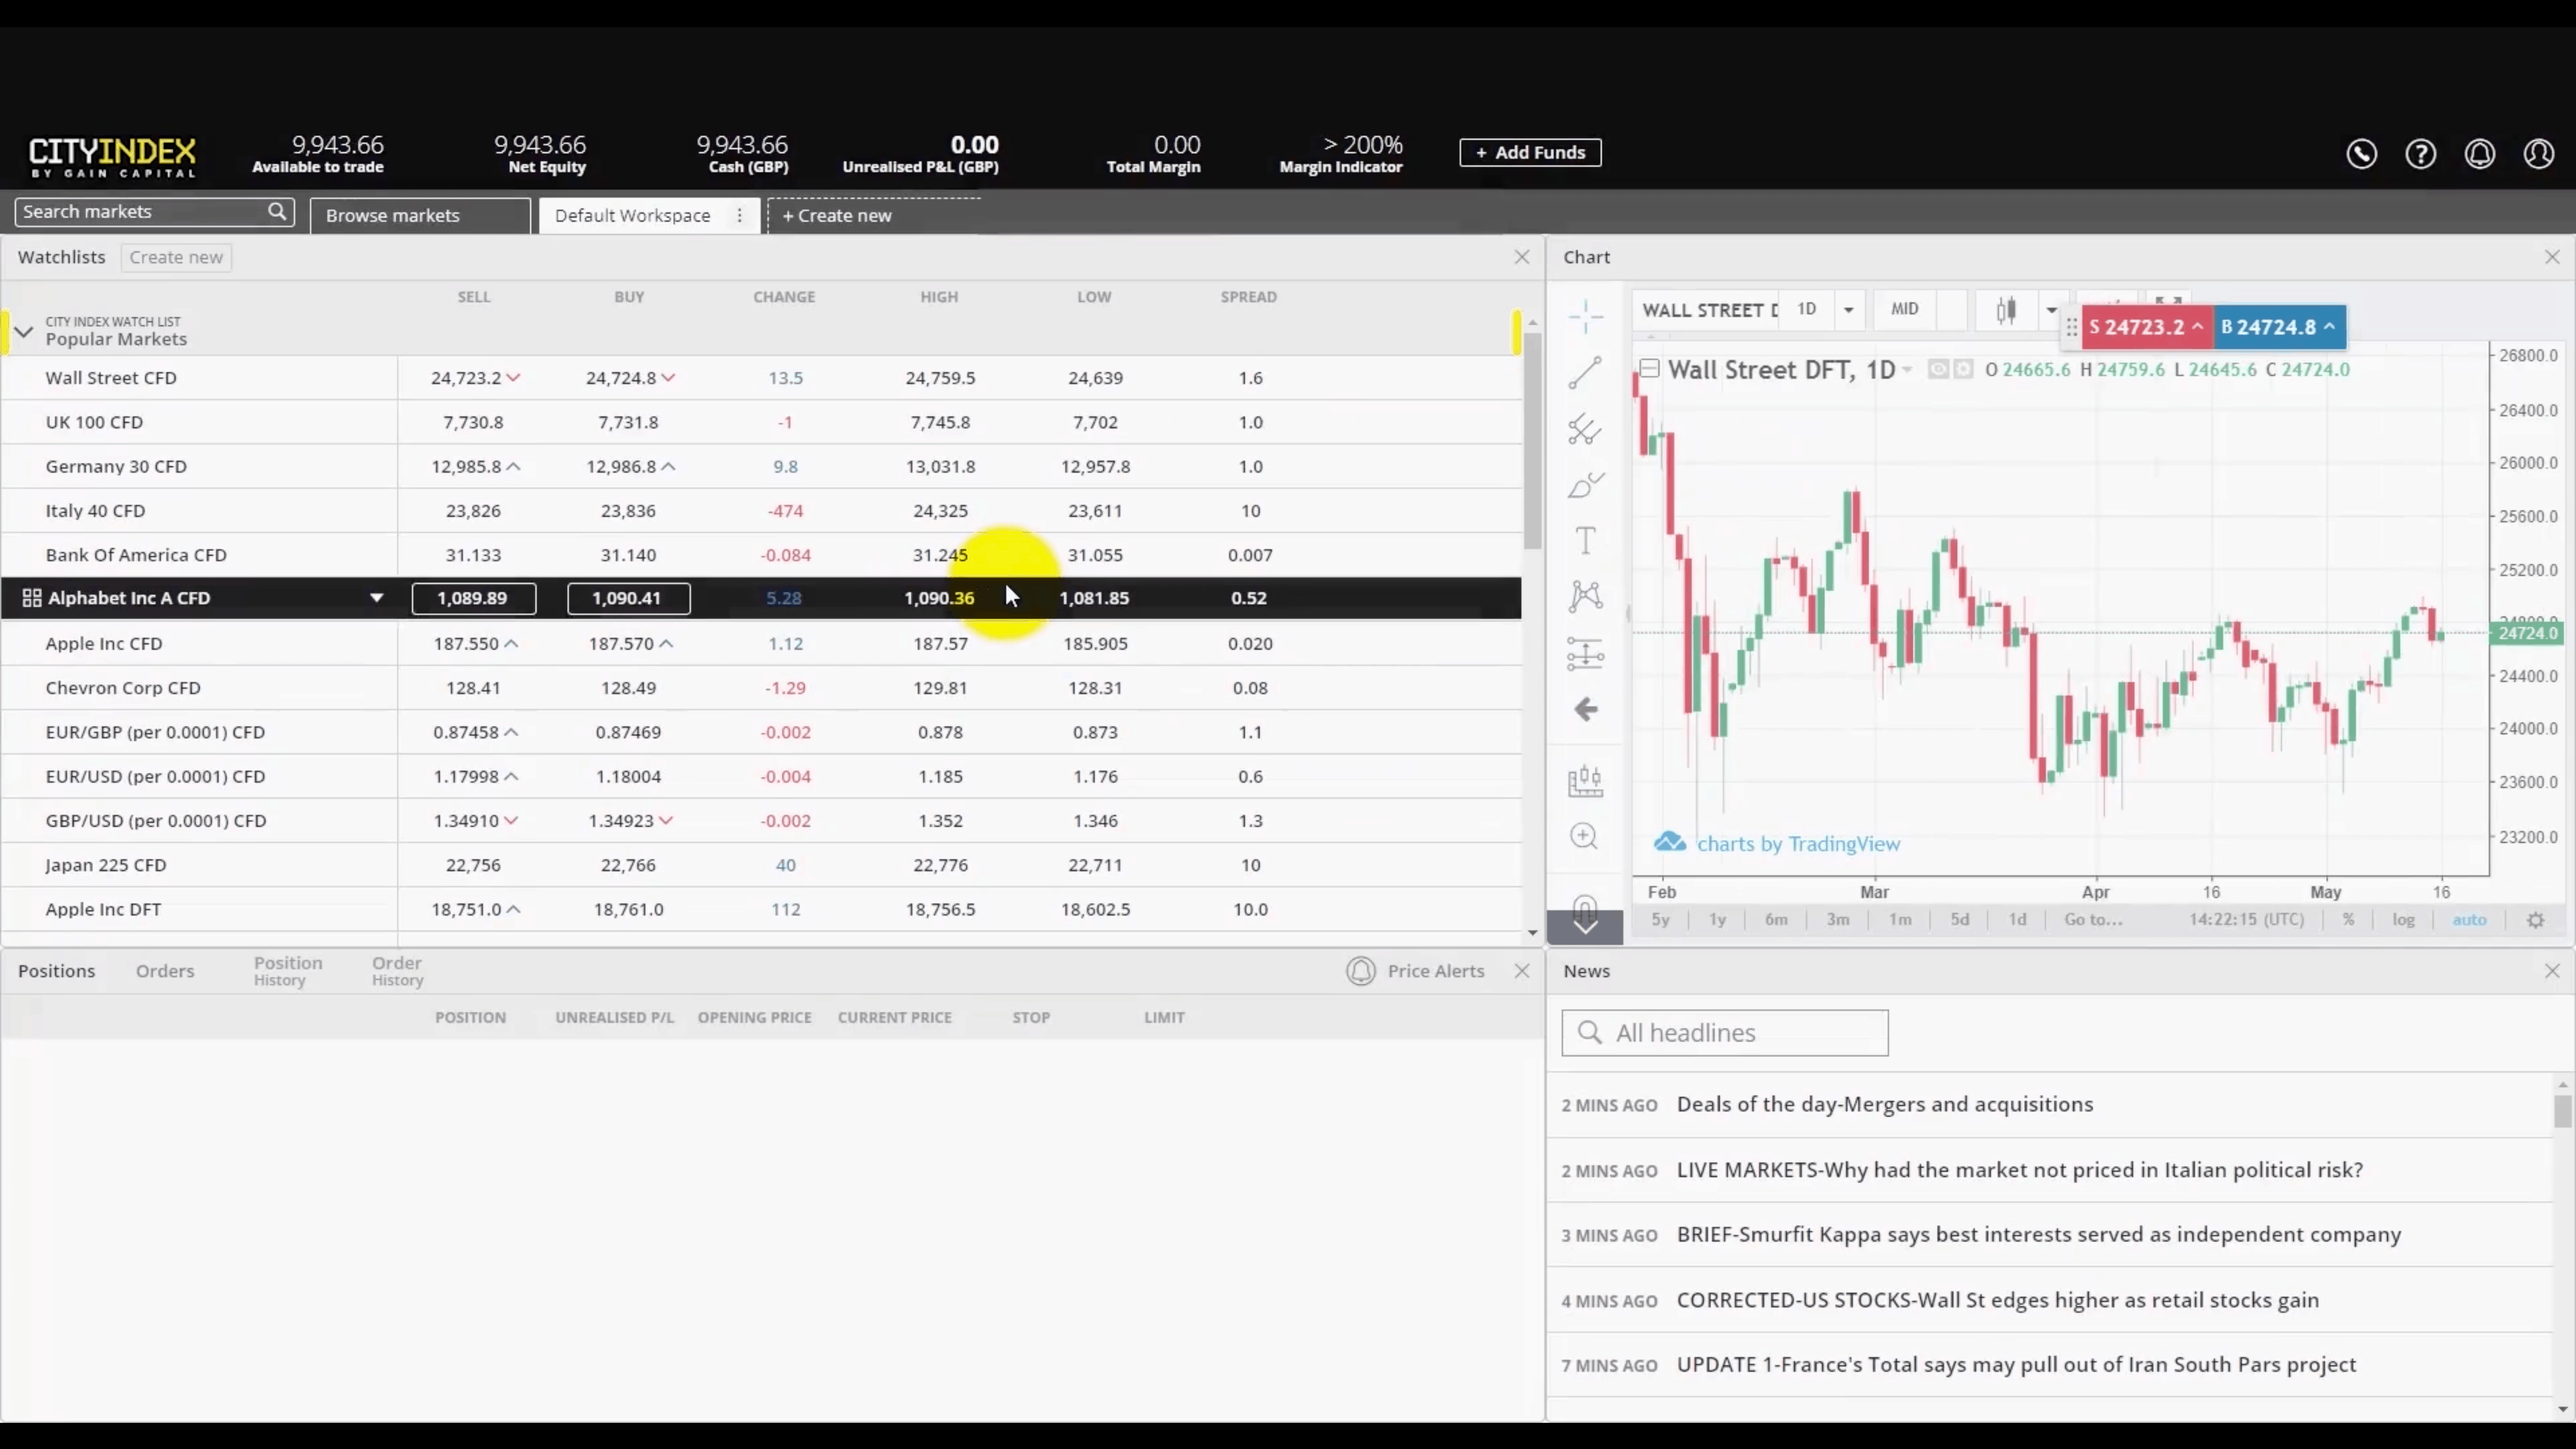Viewport: 2576px width, 1449px height.
Task: Select the text annotation tool
Action: point(1585,541)
